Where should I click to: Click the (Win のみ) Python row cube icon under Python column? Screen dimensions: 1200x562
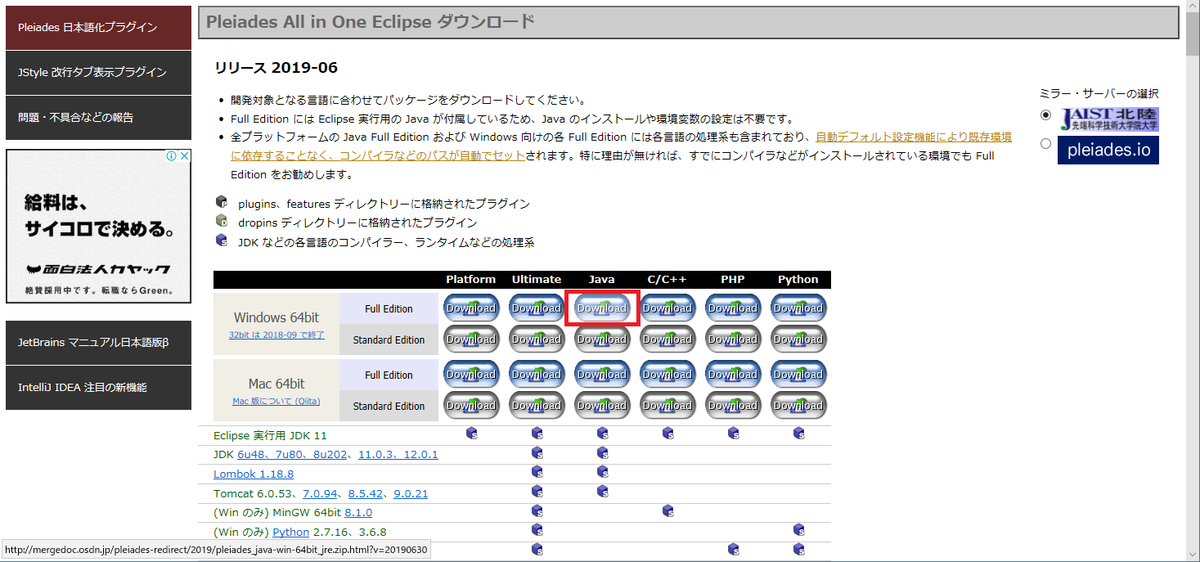pos(798,530)
